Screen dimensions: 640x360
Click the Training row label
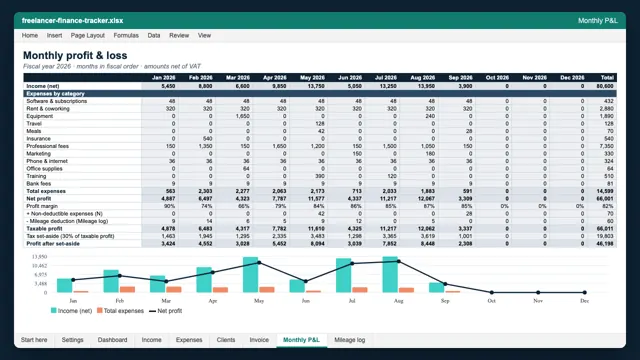36,176
